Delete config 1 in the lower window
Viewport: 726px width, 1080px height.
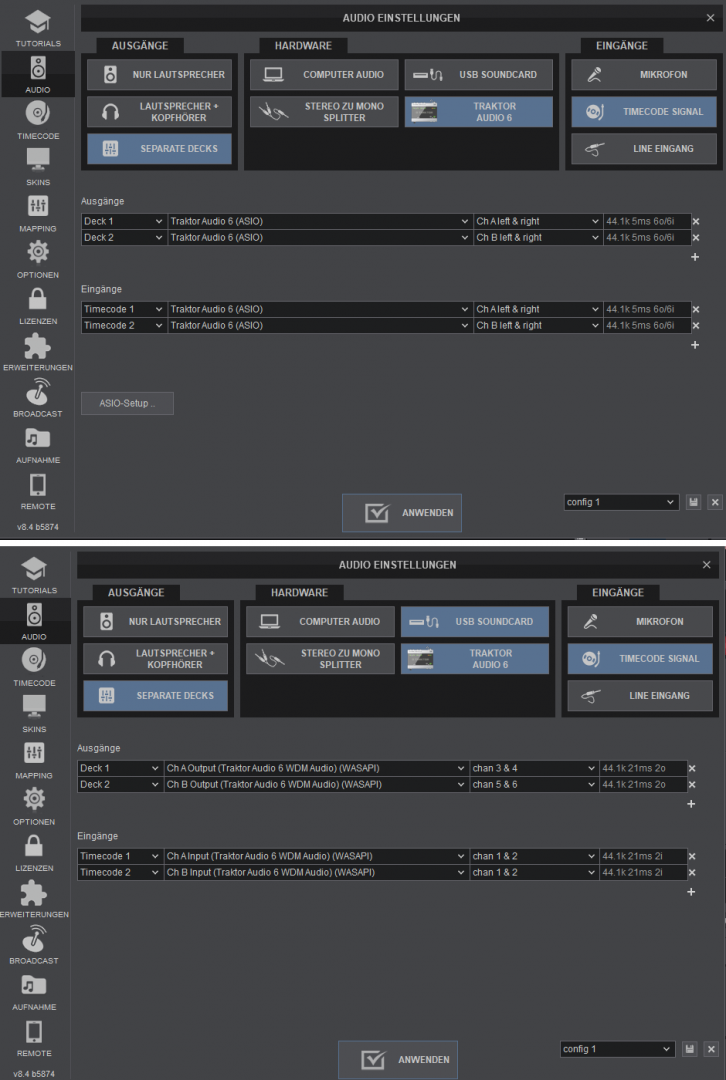(x=711, y=1049)
